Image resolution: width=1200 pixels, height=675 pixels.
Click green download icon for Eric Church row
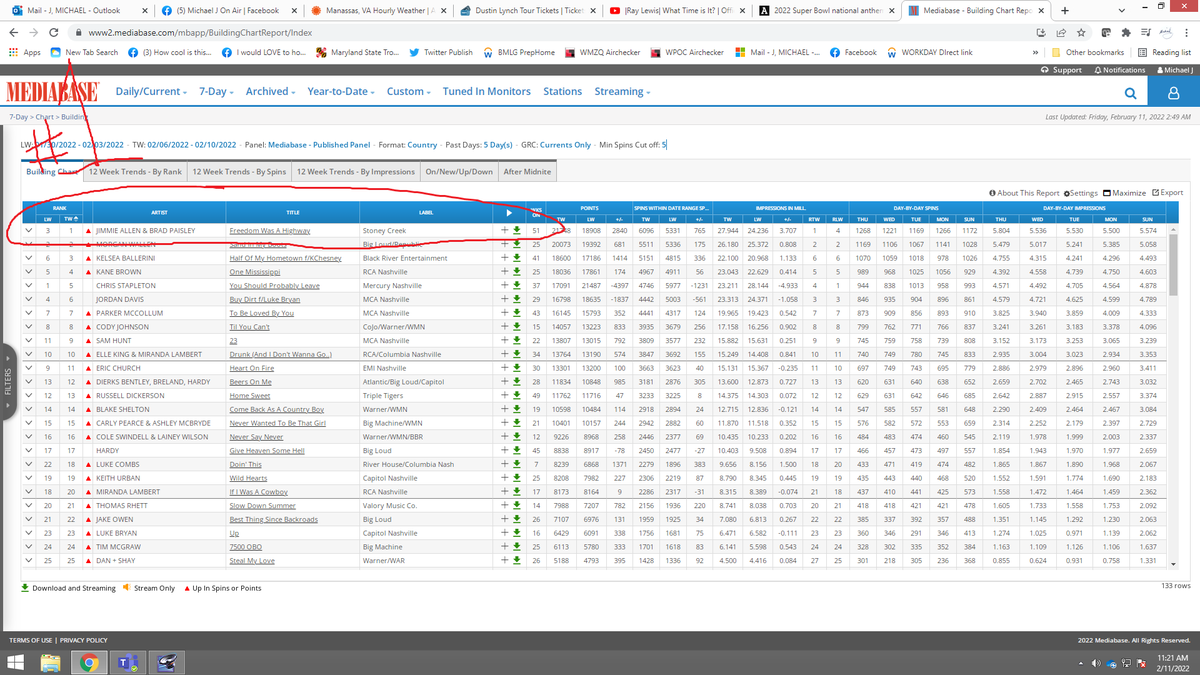click(517, 368)
